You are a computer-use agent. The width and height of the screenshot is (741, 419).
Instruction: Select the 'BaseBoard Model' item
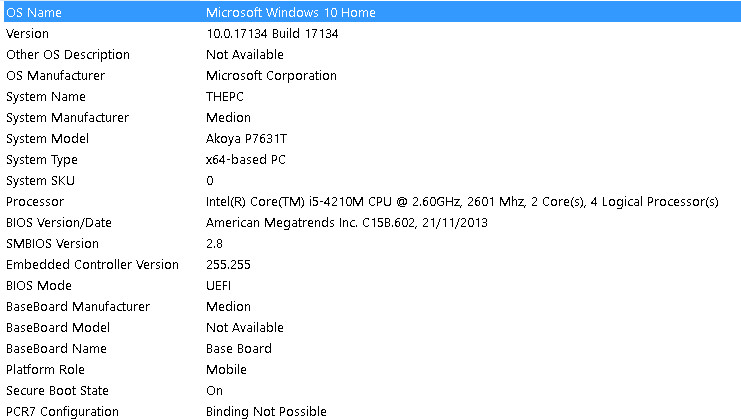coord(58,328)
